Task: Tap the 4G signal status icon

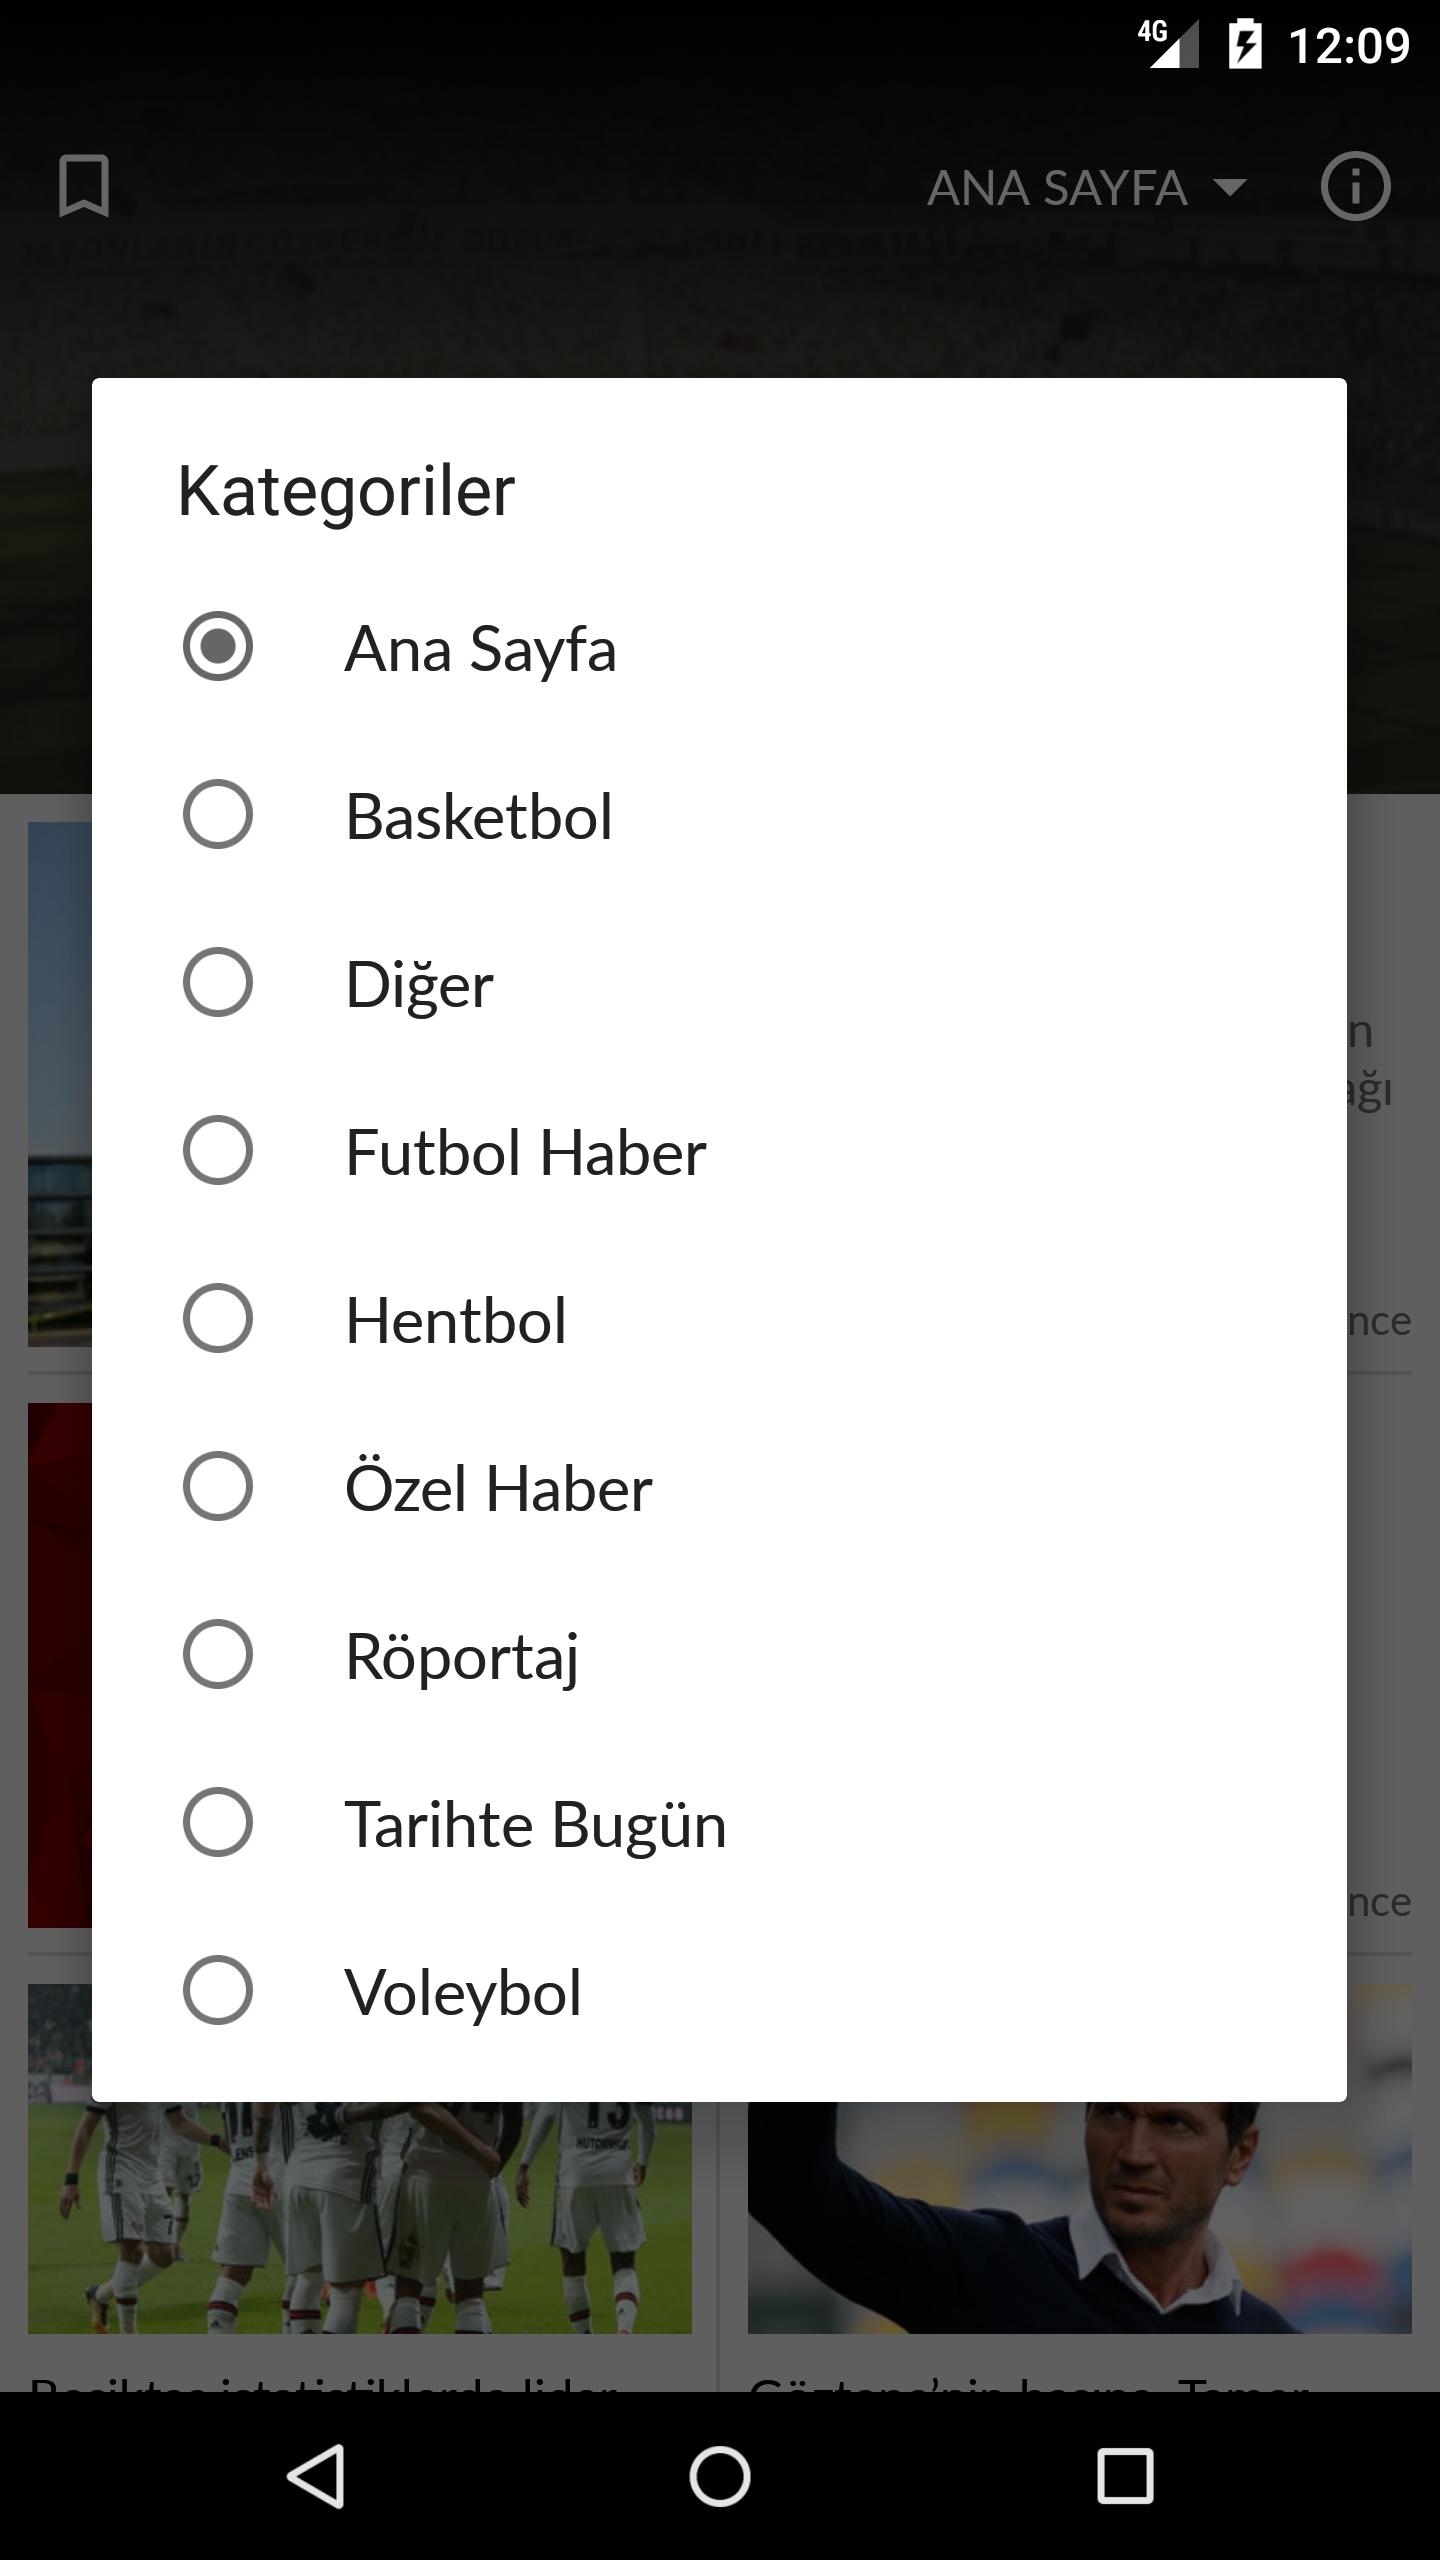Action: pos(1168,44)
